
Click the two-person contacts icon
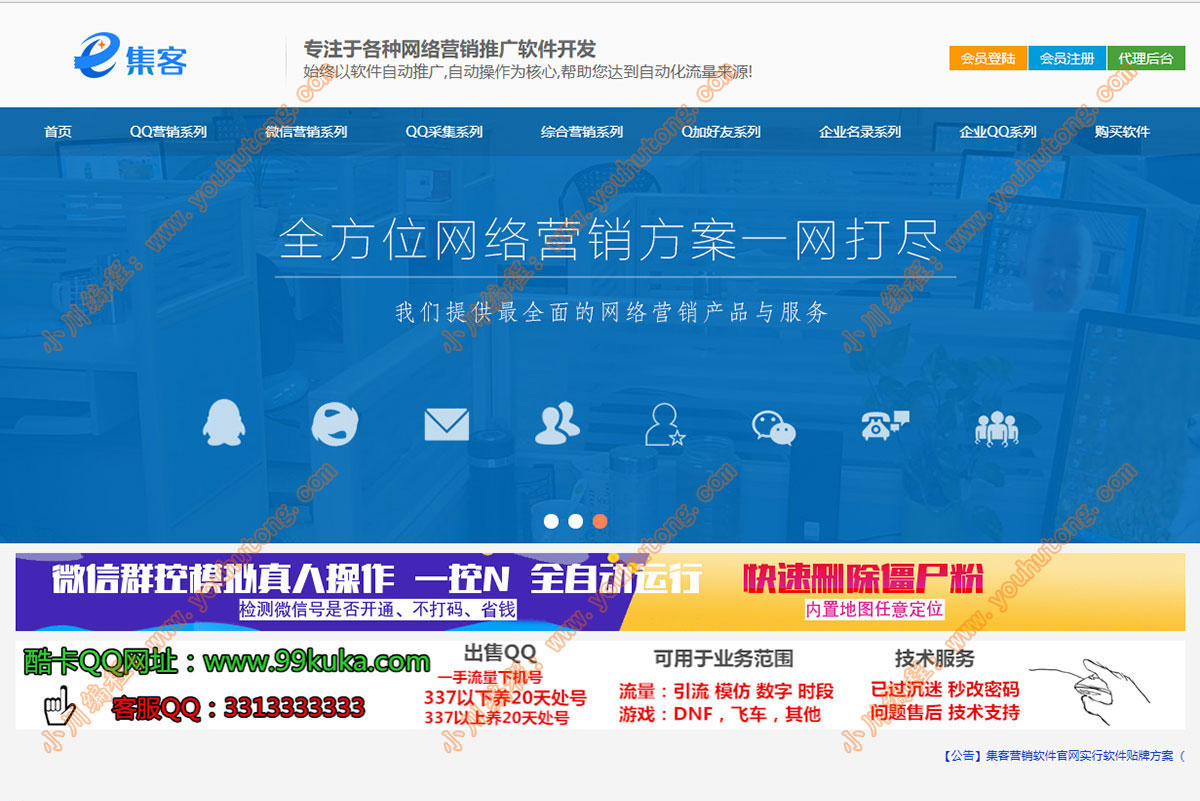(x=557, y=423)
